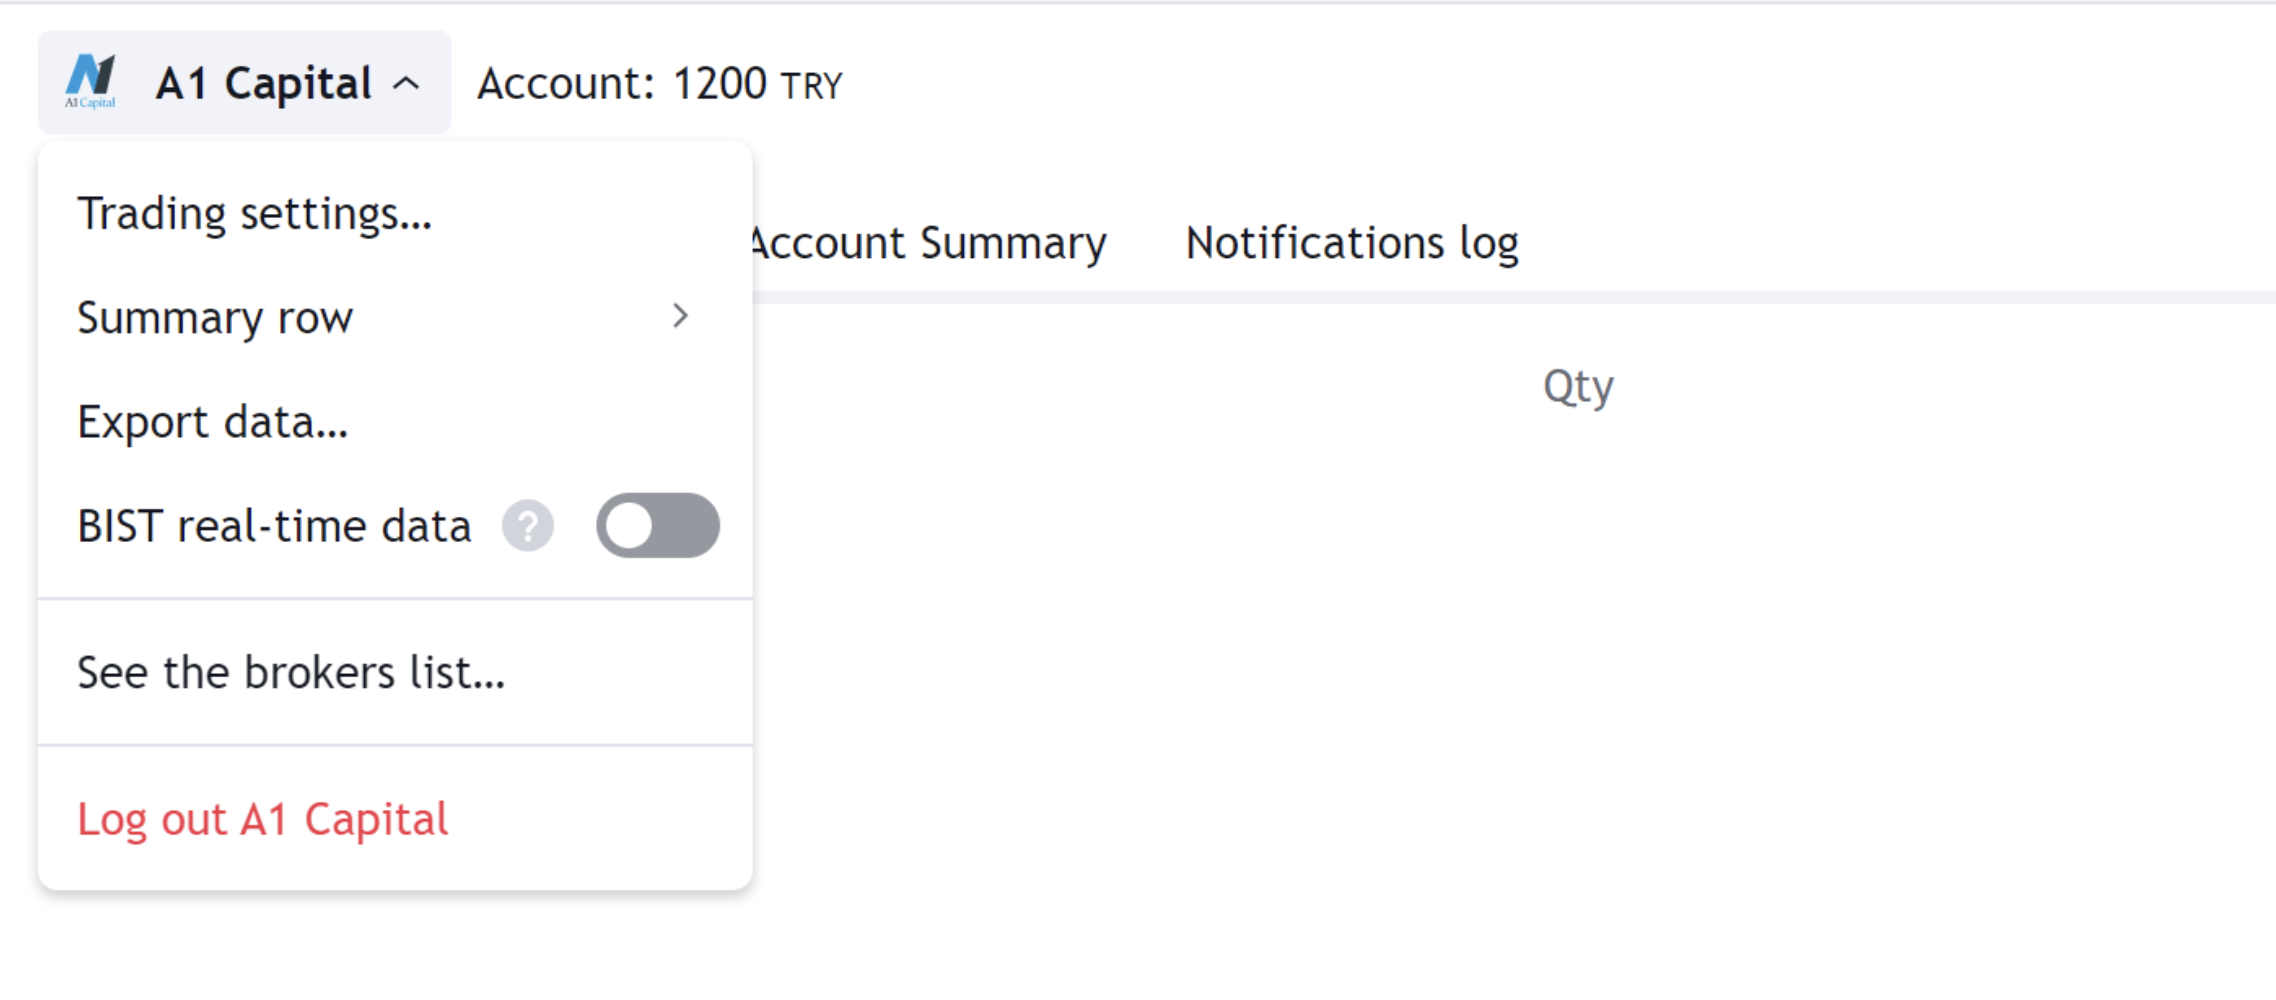Viewport: 2276px width, 1000px height.
Task: Click the Qty column header
Action: [x=1578, y=386]
